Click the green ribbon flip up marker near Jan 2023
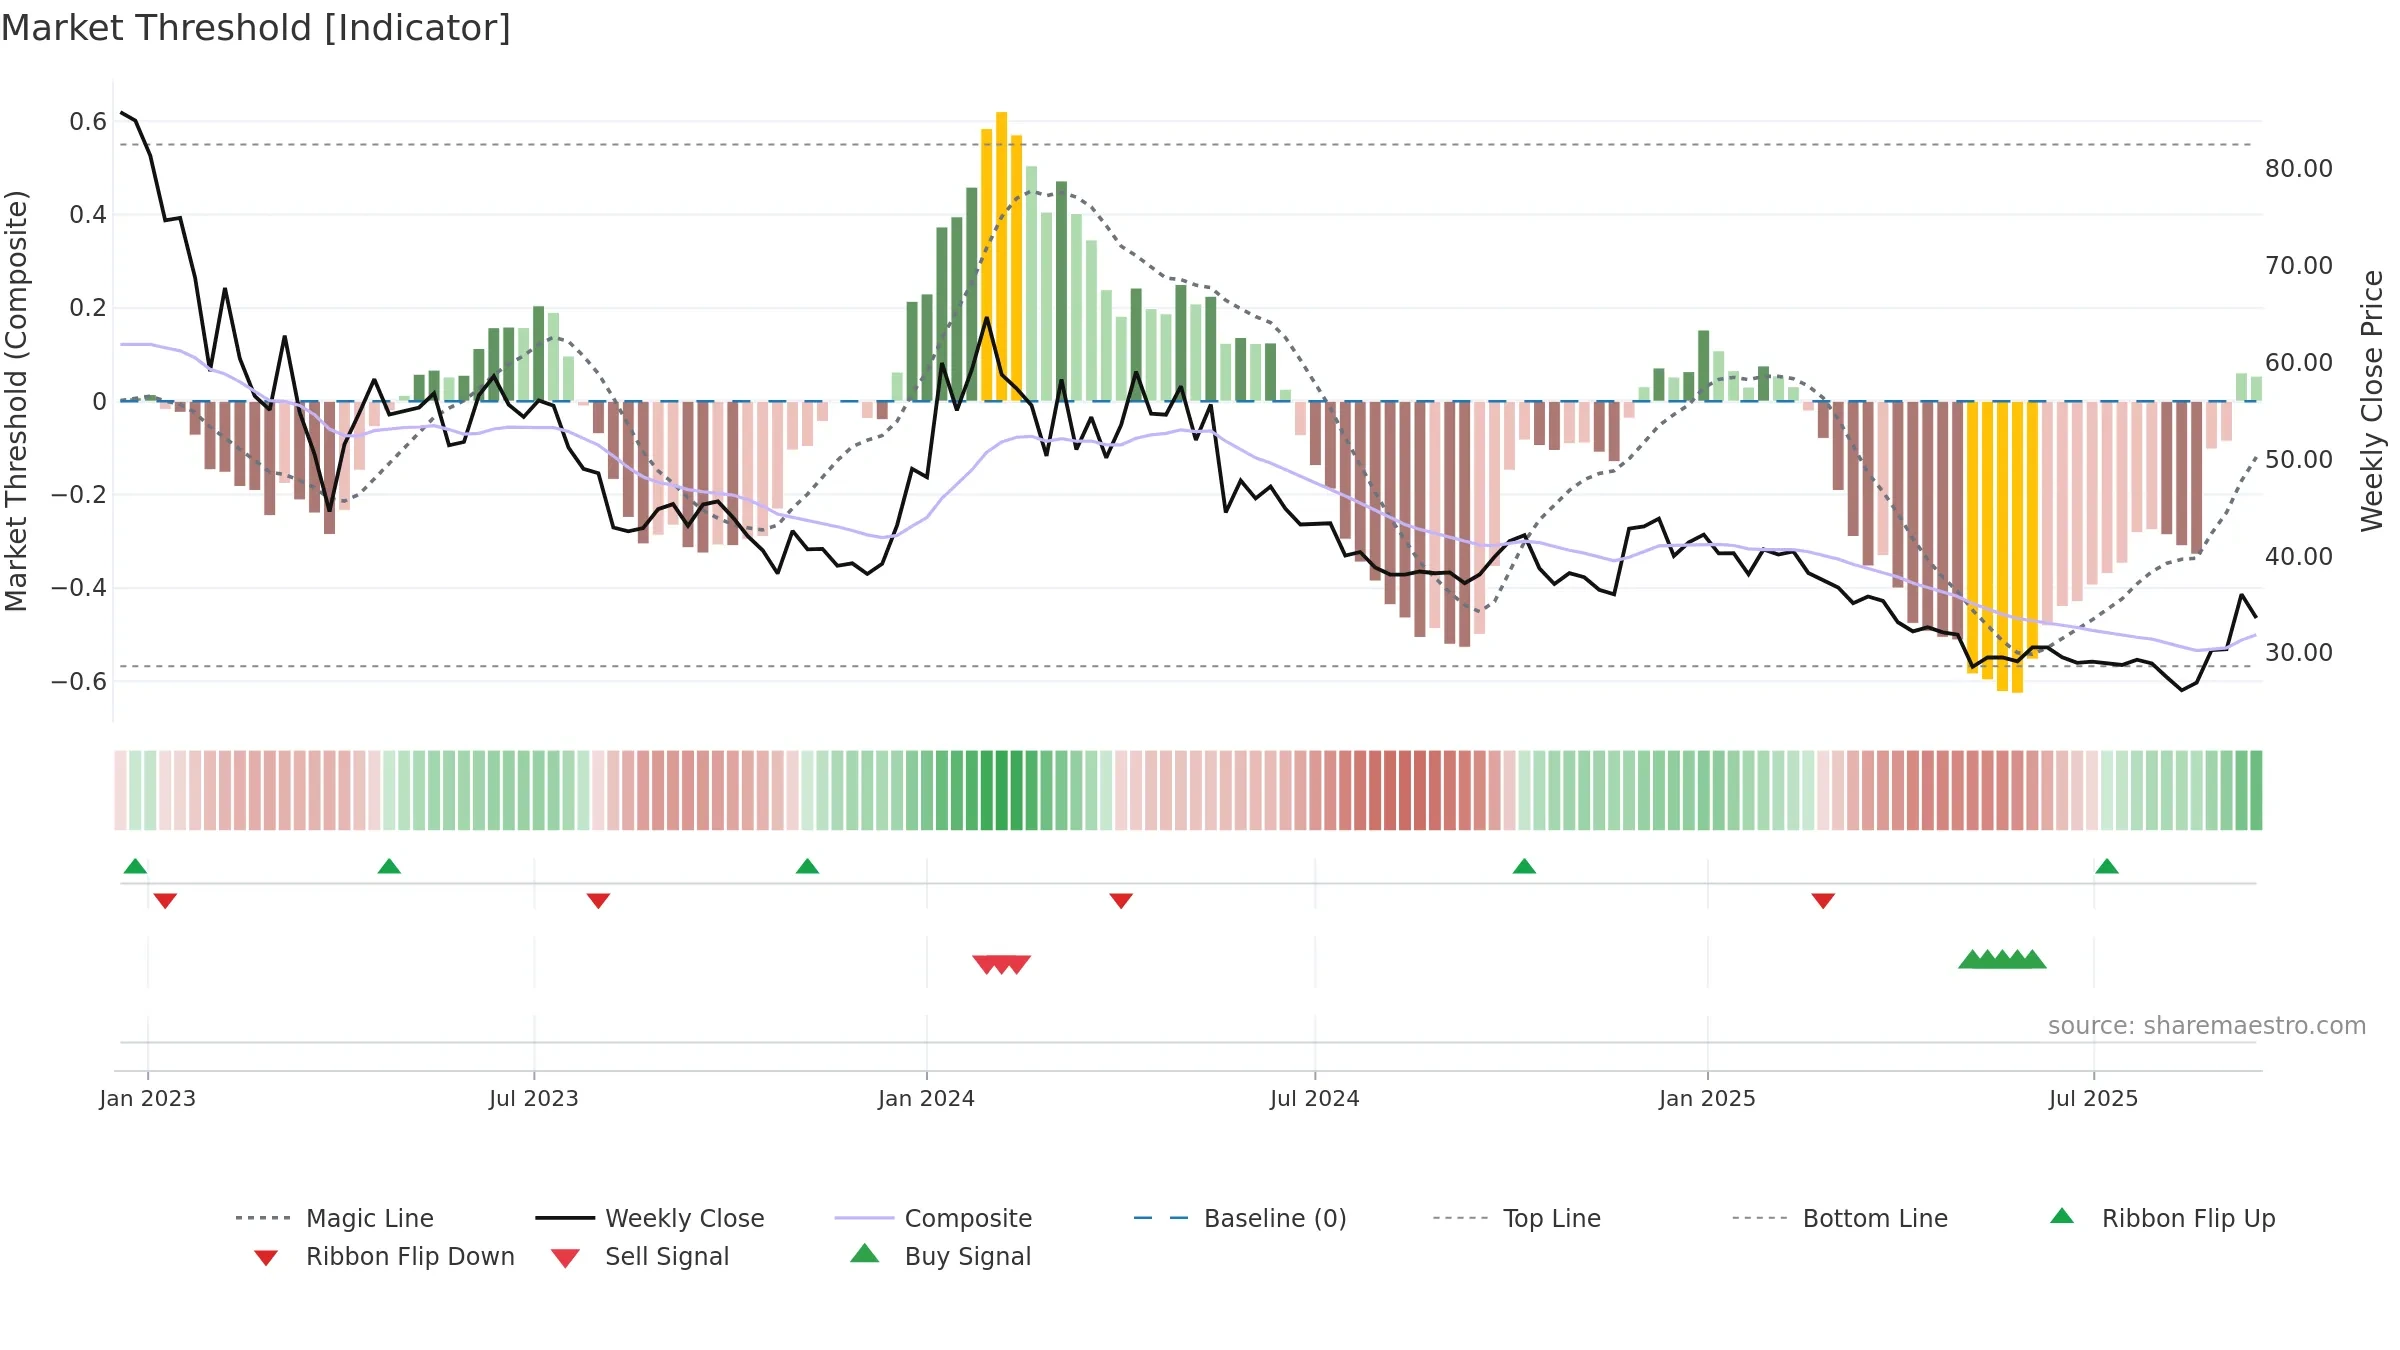Image resolution: width=2400 pixels, height=1350 pixels. [135, 866]
